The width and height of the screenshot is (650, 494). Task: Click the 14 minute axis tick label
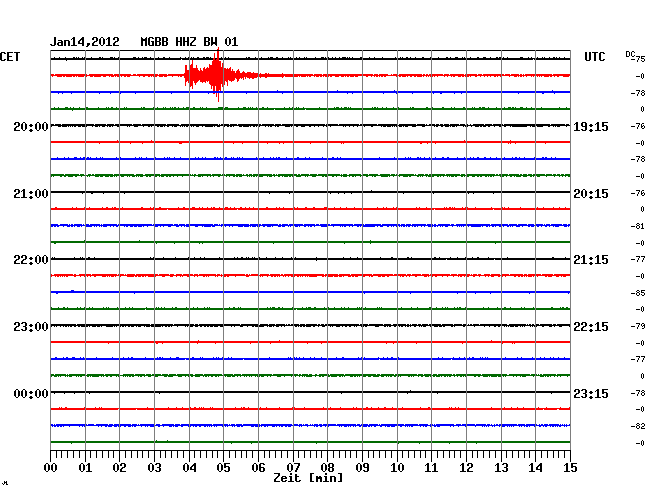click(535, 467)
